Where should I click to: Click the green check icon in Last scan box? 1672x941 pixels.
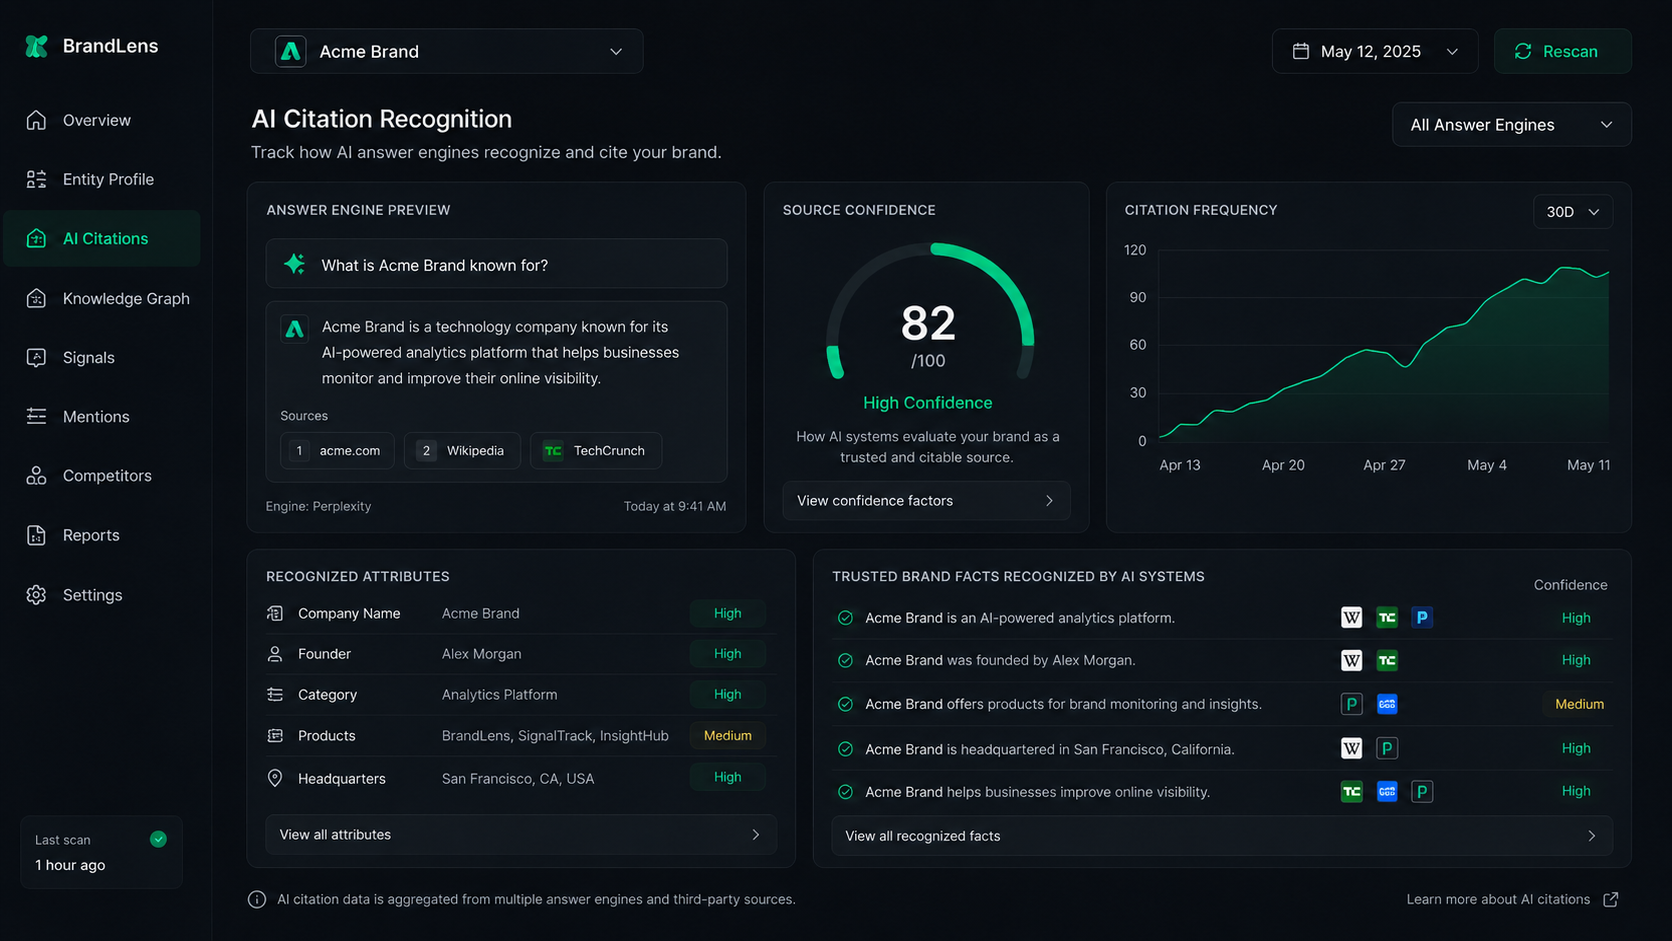coord(158,839)
